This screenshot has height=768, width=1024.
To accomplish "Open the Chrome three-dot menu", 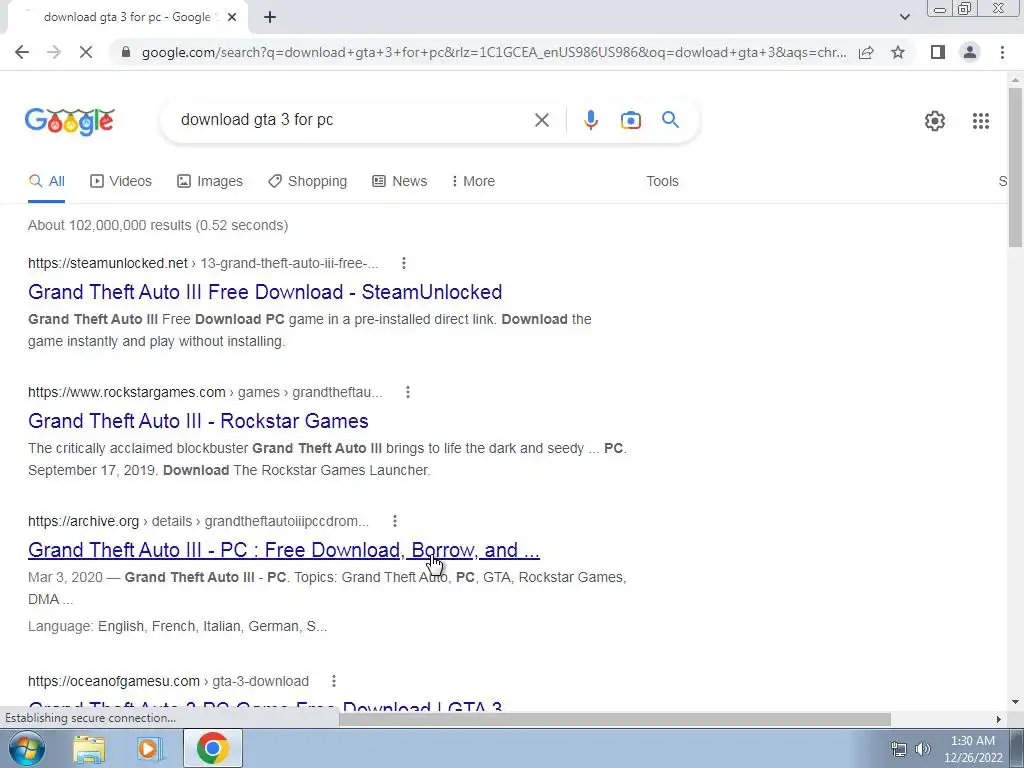I will [x=1002, y=52].
